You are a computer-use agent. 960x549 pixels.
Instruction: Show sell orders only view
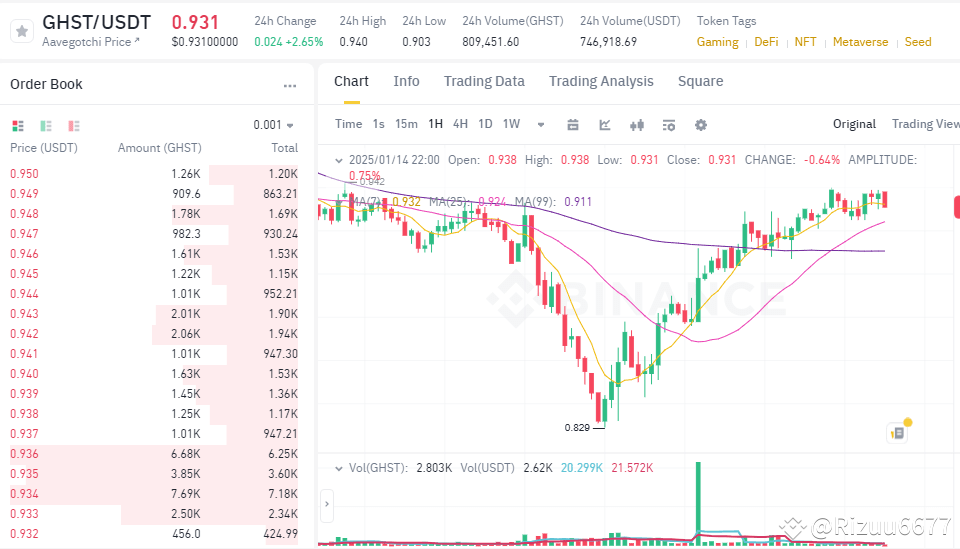point(74,125)
